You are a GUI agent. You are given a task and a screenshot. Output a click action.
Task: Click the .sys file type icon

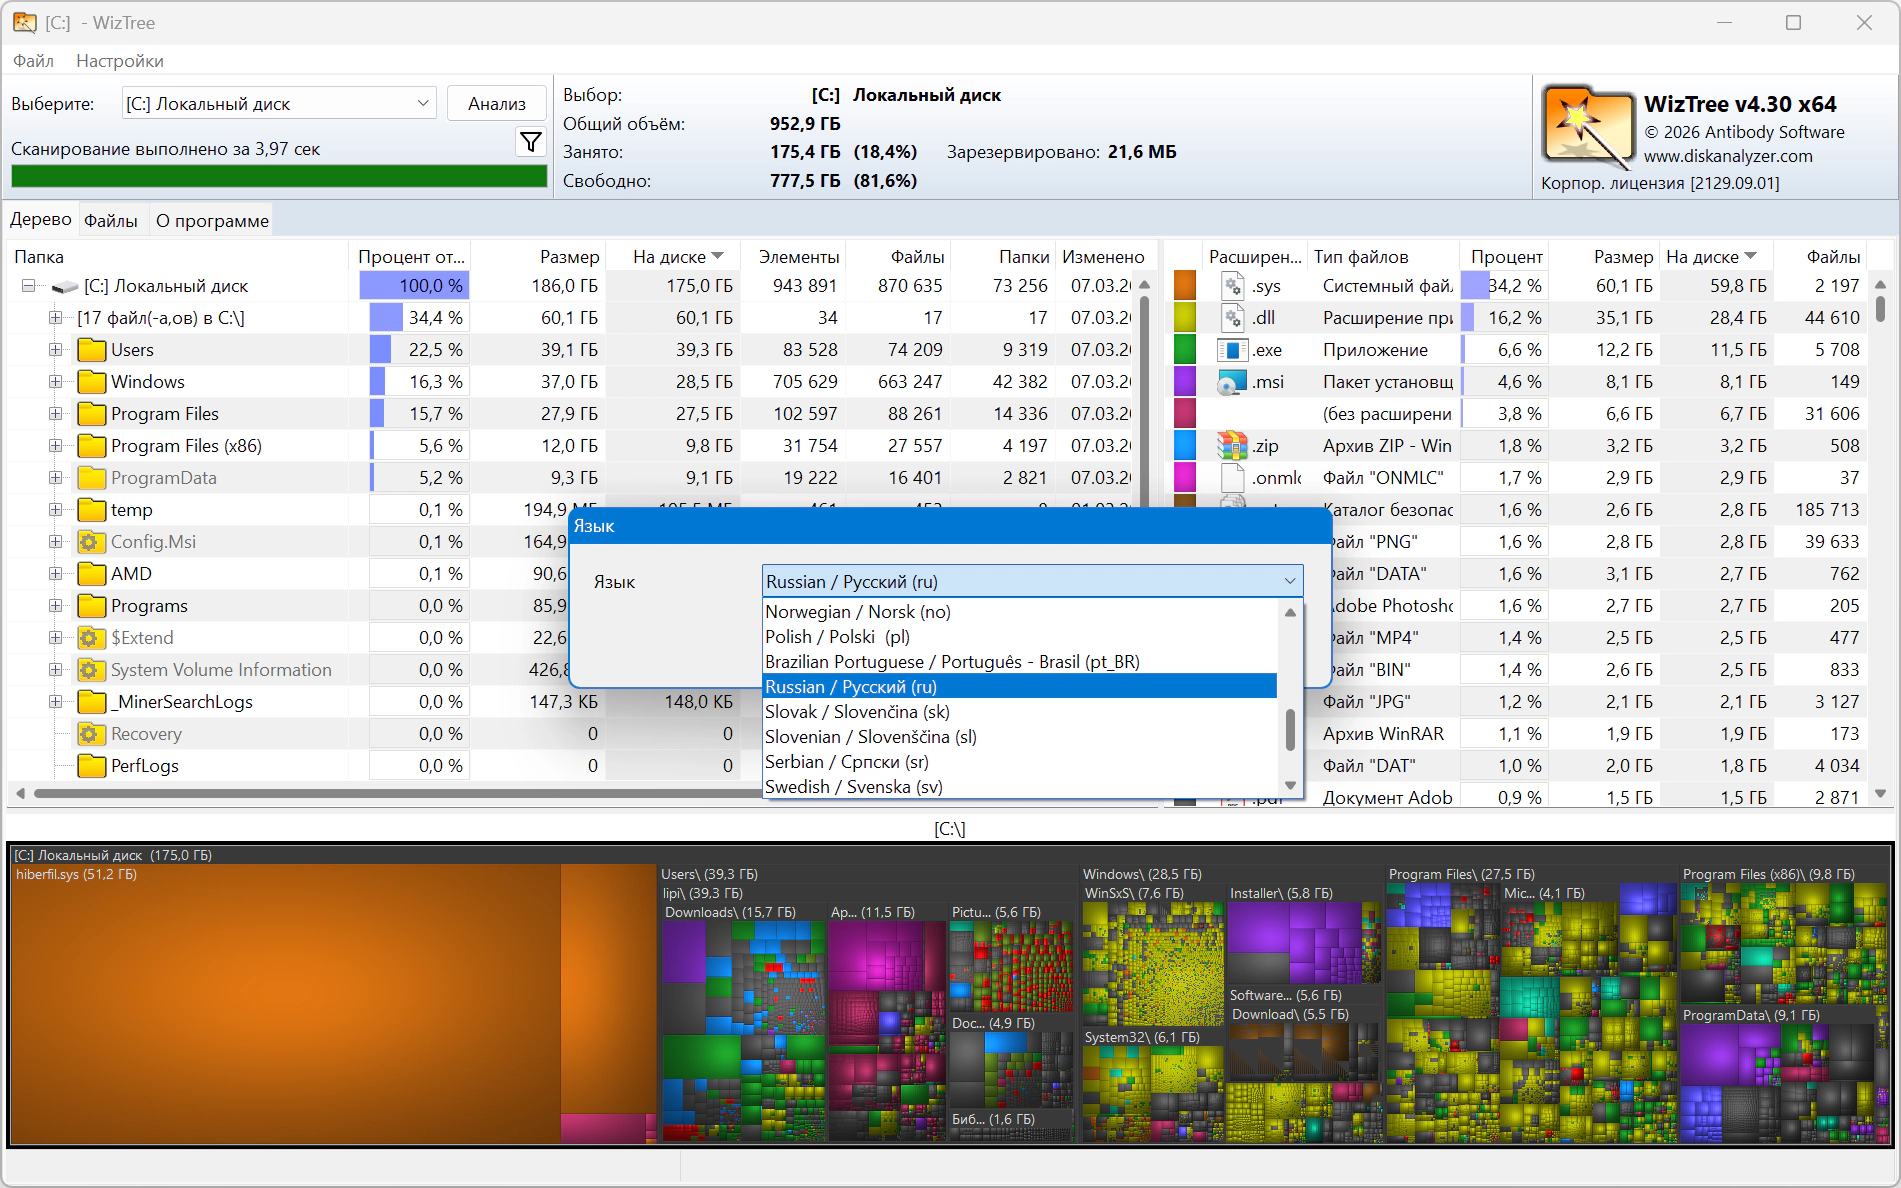(x=1233, y=286)
